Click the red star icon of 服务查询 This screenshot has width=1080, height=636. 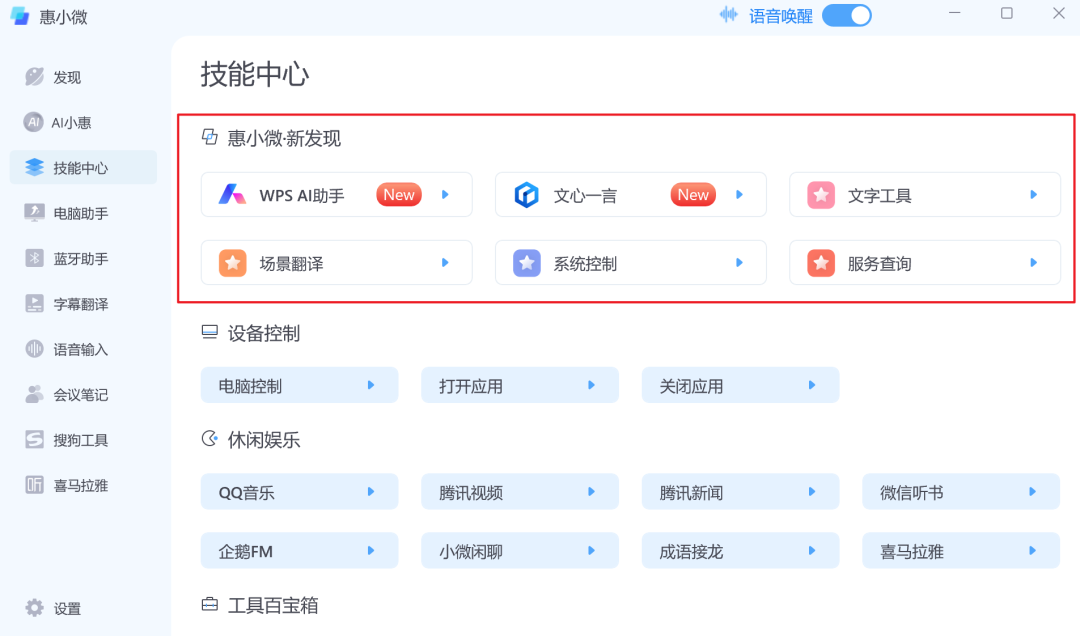pos(821,263)
